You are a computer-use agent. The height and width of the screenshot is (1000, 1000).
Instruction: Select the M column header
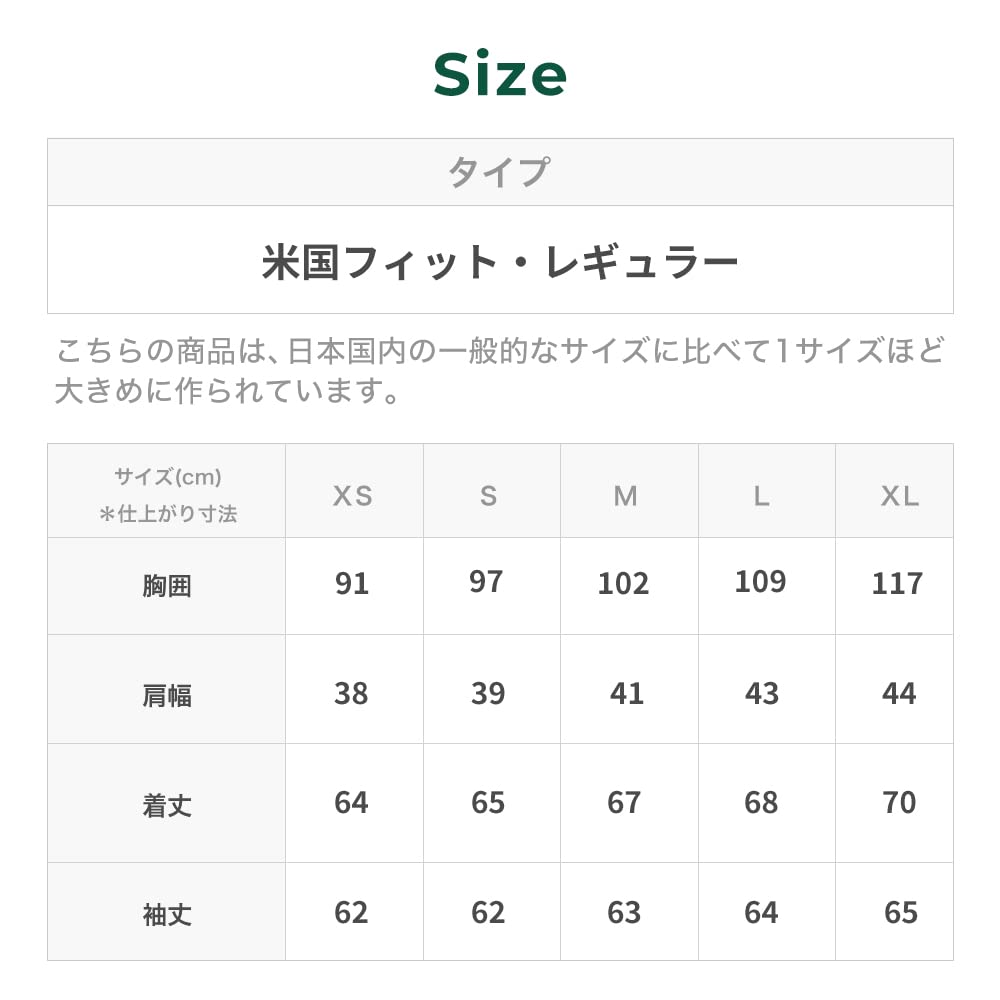tap(625, 496)
